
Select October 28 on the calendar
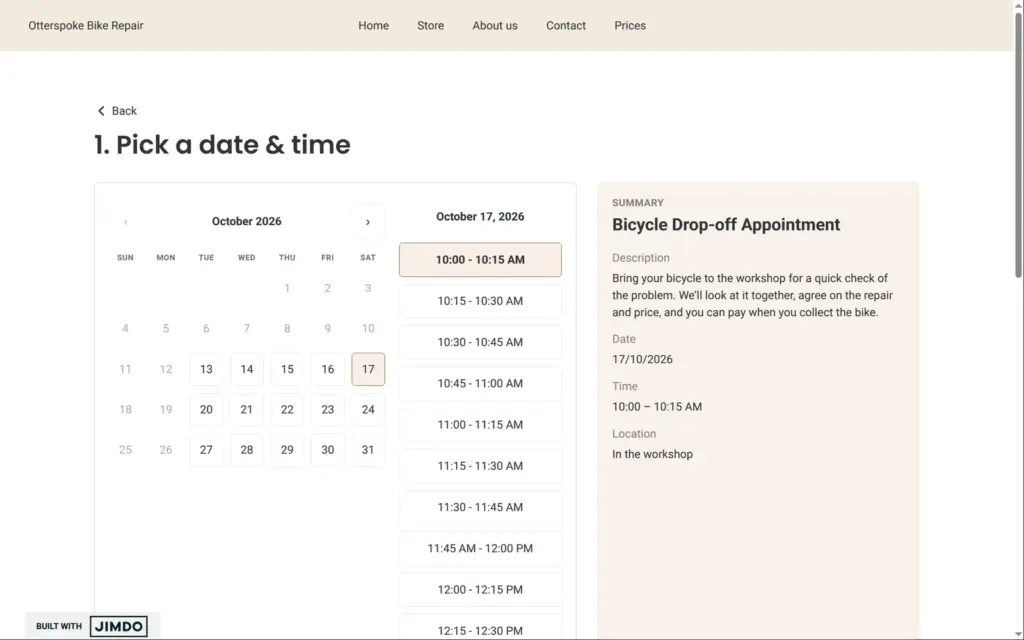(x=247, y=450)
